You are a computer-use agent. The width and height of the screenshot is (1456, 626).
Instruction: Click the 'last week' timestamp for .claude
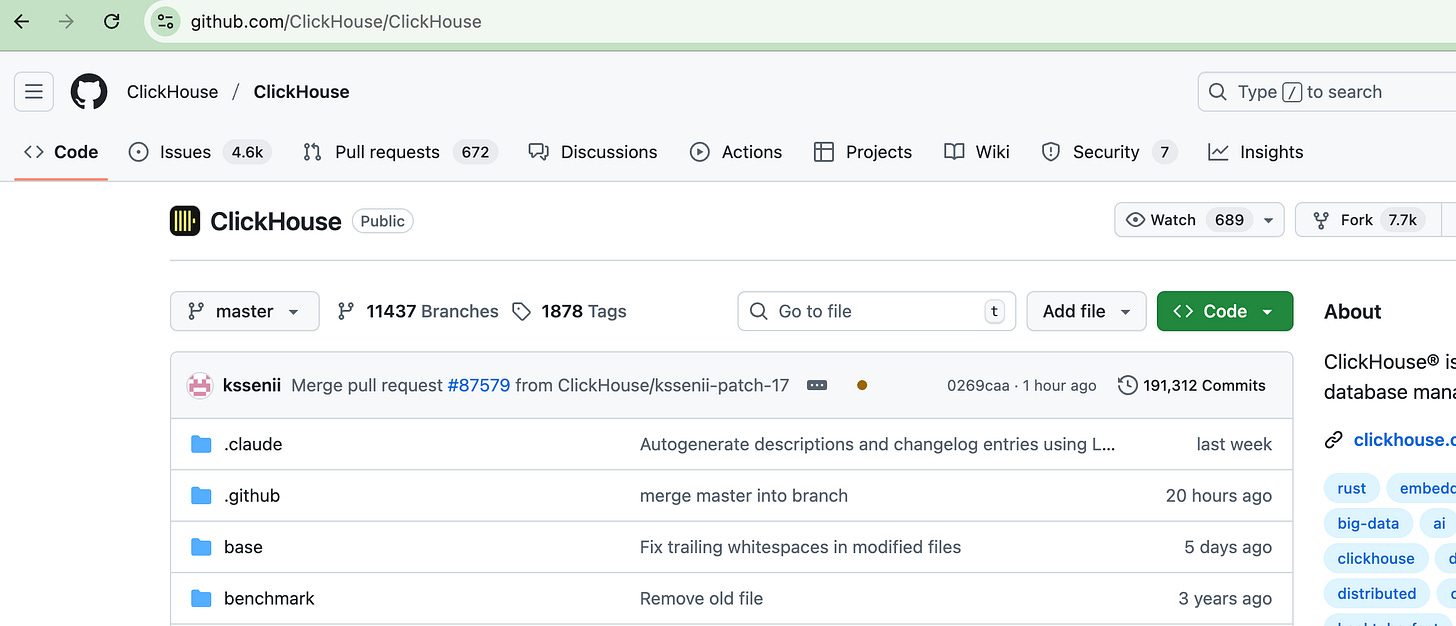point(1234,444)
